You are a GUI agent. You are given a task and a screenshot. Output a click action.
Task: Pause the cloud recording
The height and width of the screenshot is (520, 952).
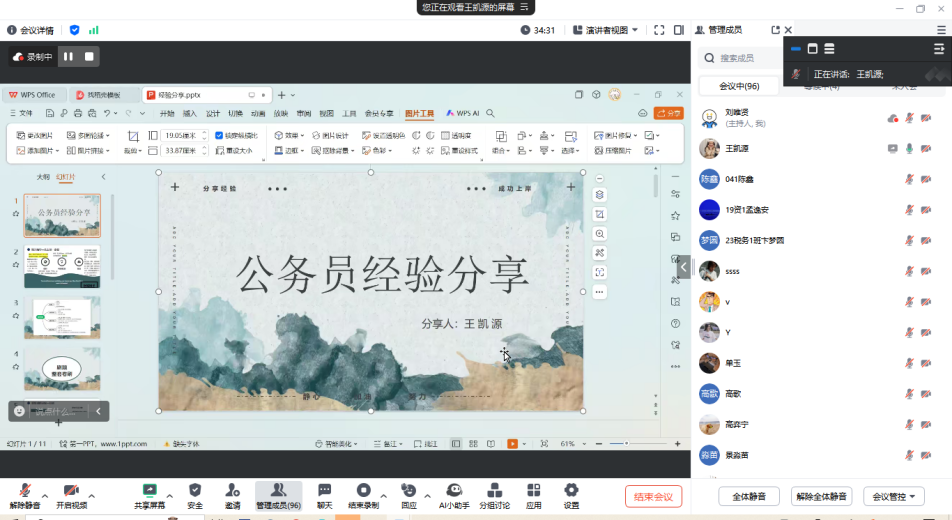pos(69,57)
